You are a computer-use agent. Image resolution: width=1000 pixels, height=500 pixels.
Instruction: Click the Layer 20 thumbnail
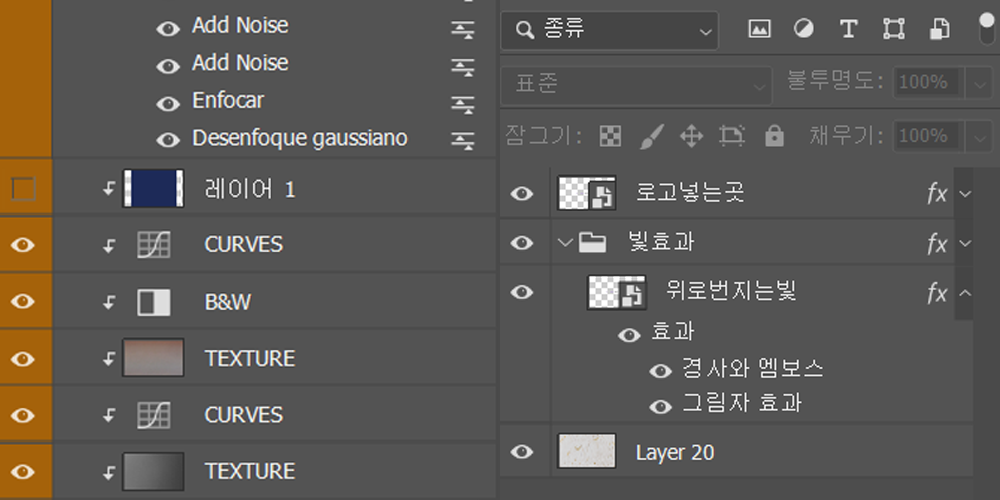(587, 452)
